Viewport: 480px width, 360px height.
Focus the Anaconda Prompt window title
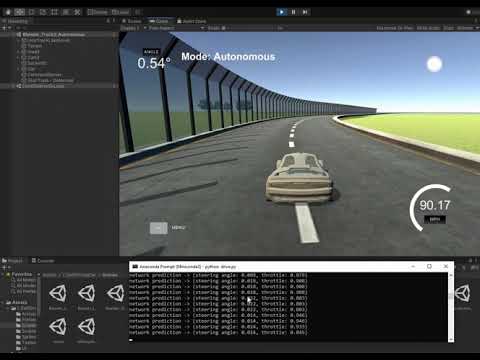coord(188,266)
